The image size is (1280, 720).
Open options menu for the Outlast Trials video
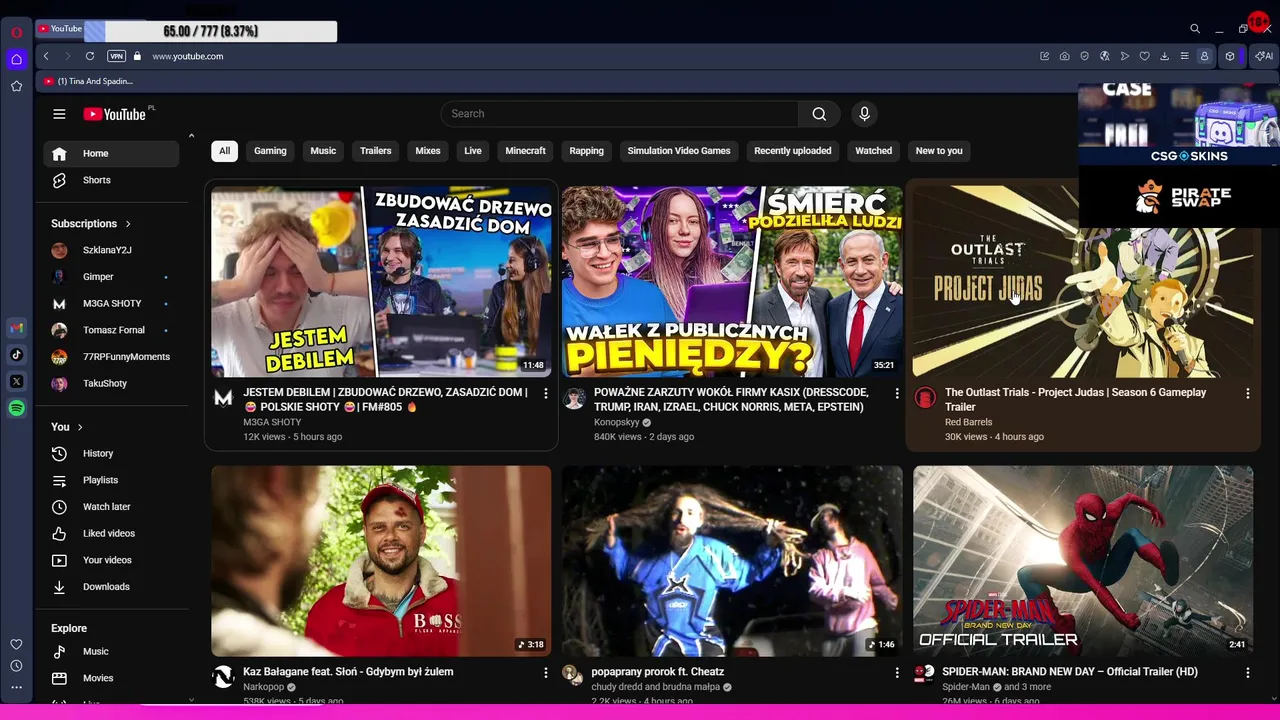pyautogui.click(x=1247, y=394)
